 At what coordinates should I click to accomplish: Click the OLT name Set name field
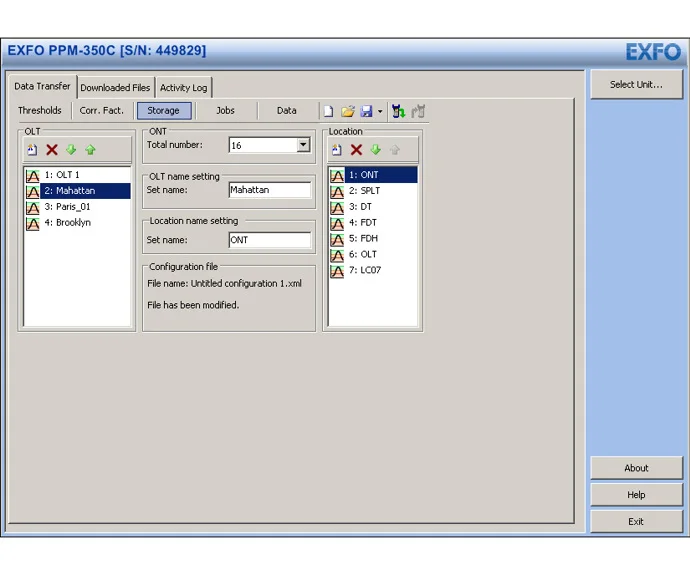pos(270,190)
